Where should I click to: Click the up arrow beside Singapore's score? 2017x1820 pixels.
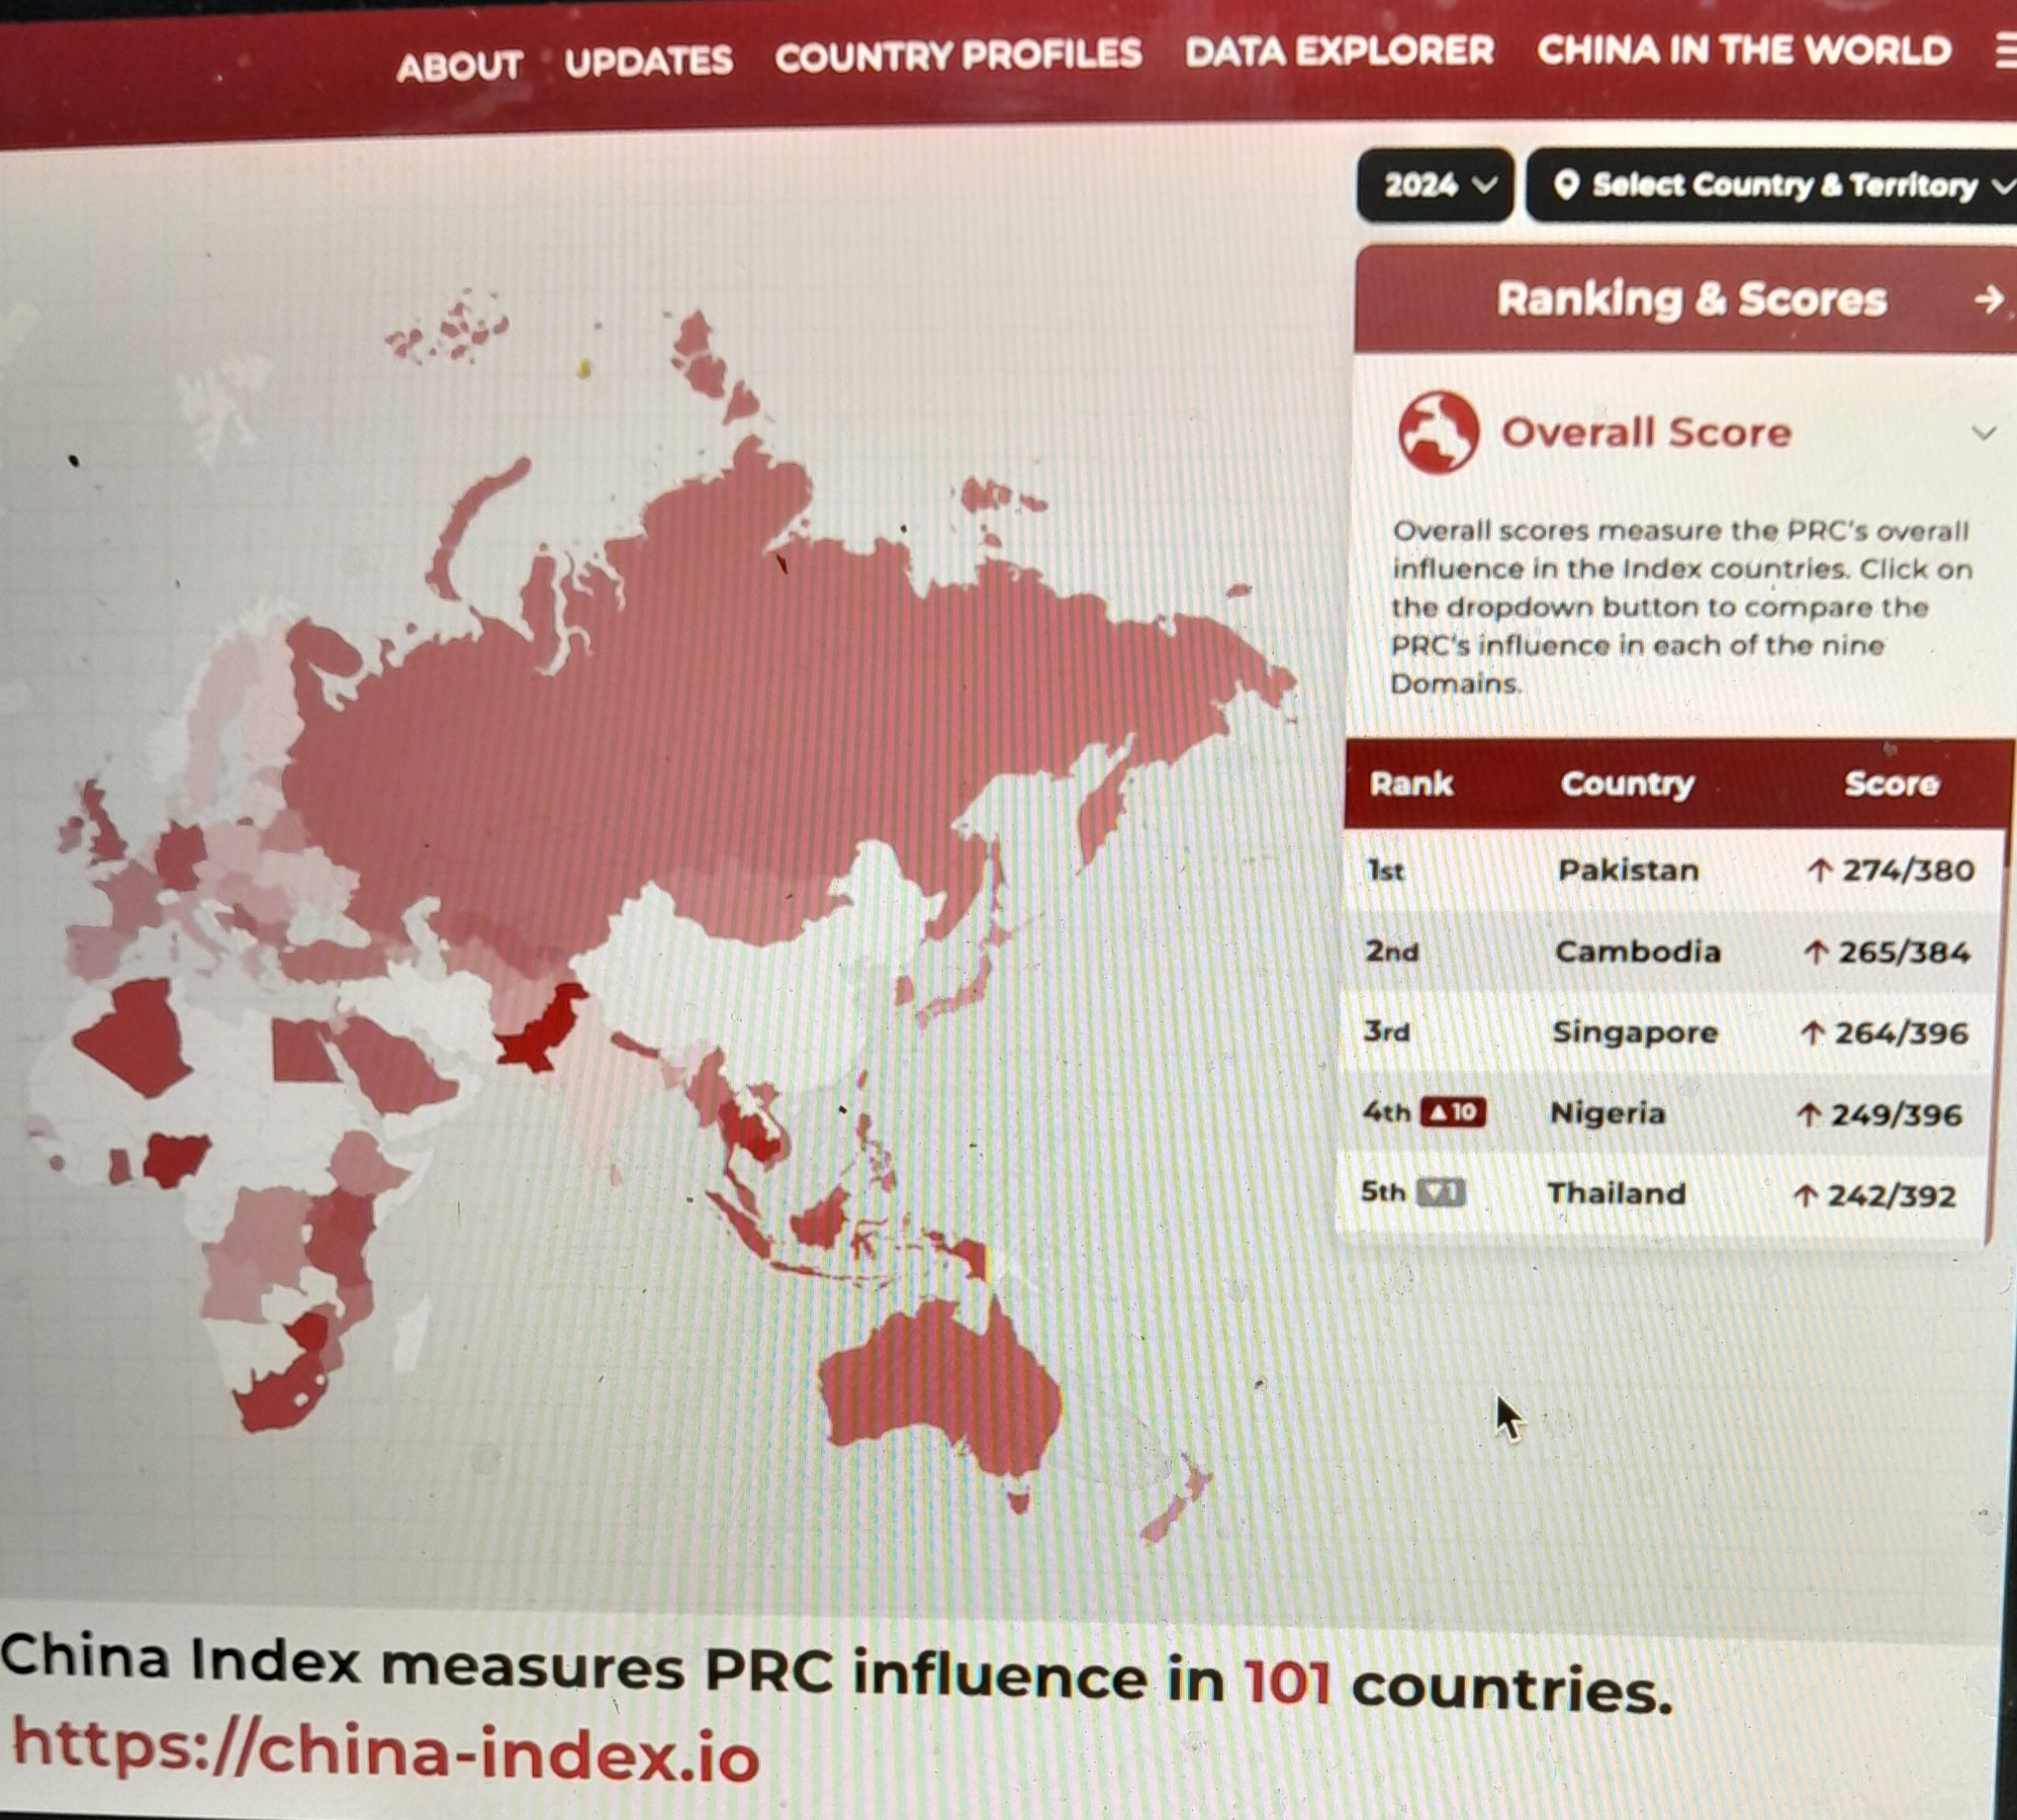(x=1811, y=1033)
